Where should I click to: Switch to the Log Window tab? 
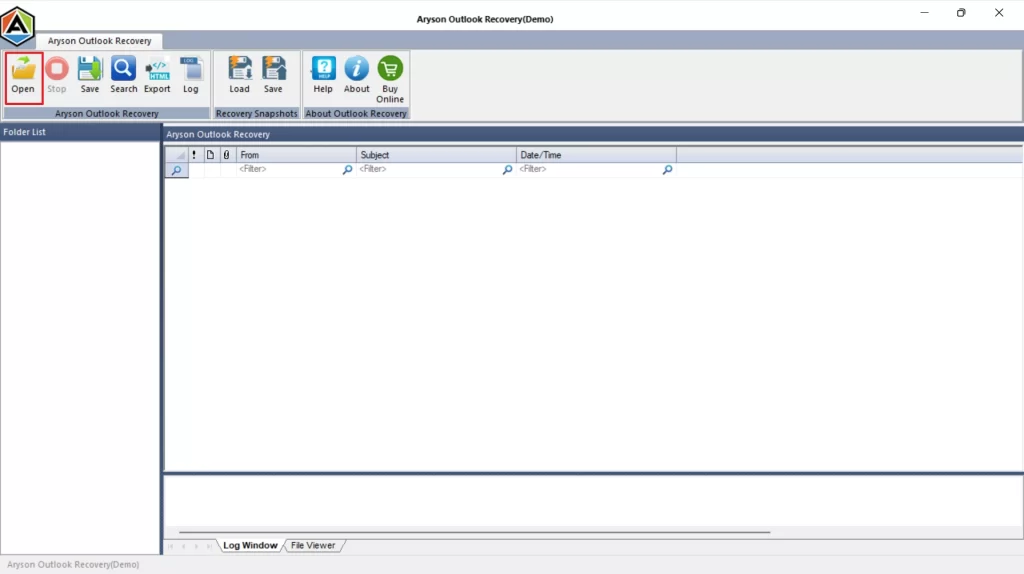250,545
